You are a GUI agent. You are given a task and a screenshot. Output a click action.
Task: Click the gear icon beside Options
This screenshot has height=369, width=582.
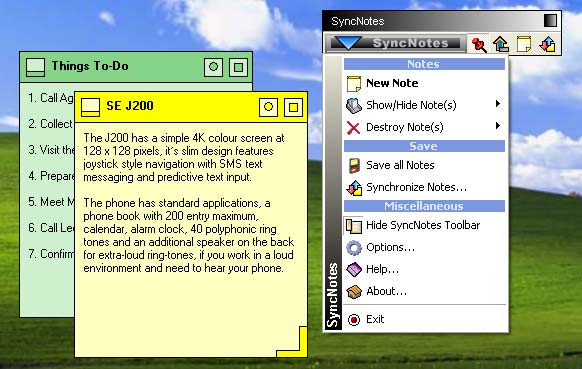click(x=354, y=248)
